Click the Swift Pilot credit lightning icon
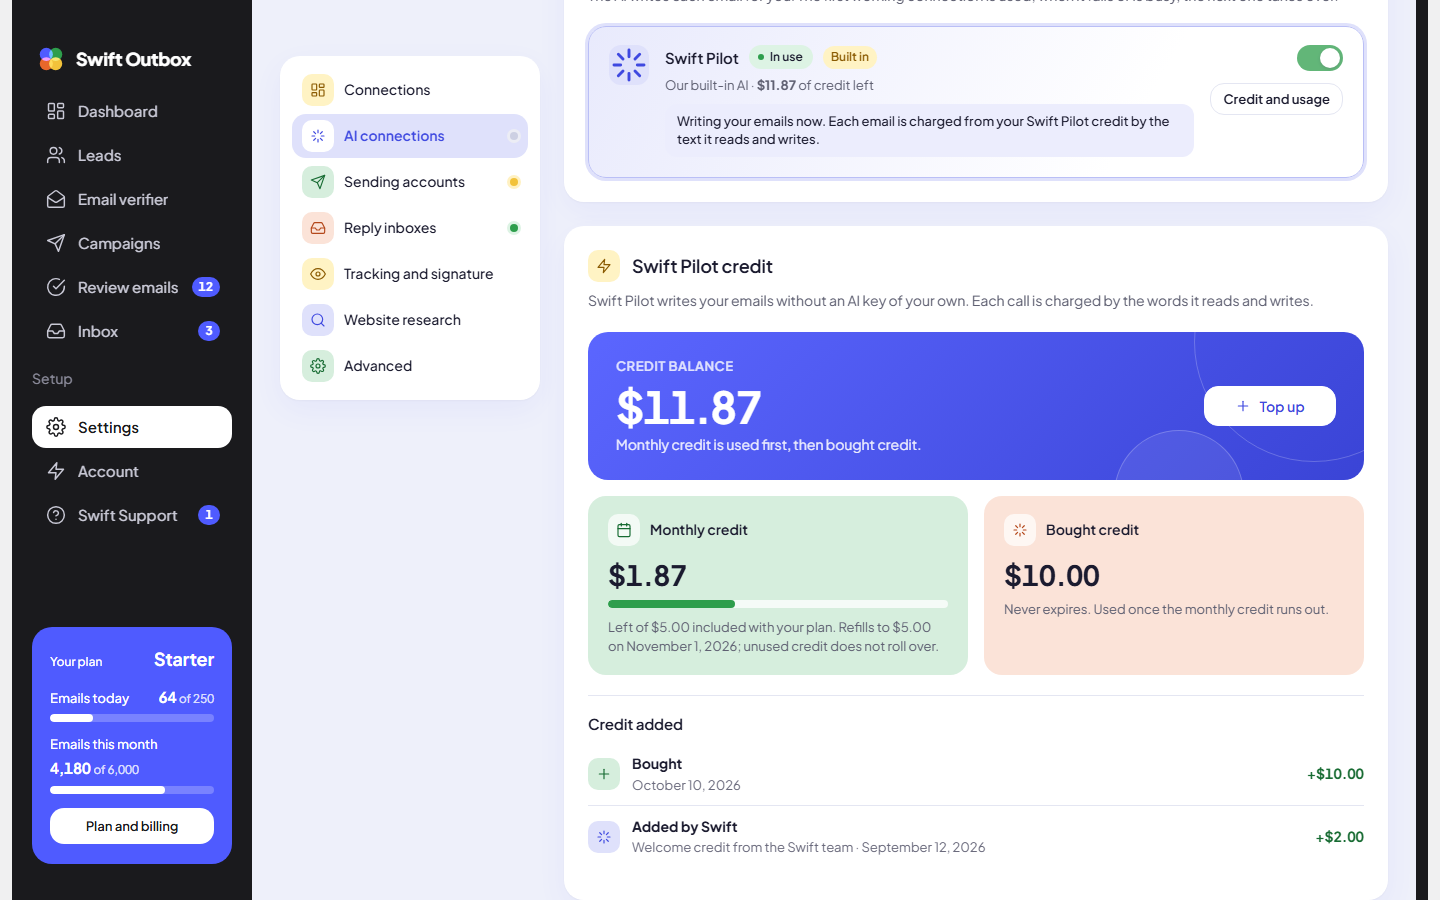 [x=604, y=266]
